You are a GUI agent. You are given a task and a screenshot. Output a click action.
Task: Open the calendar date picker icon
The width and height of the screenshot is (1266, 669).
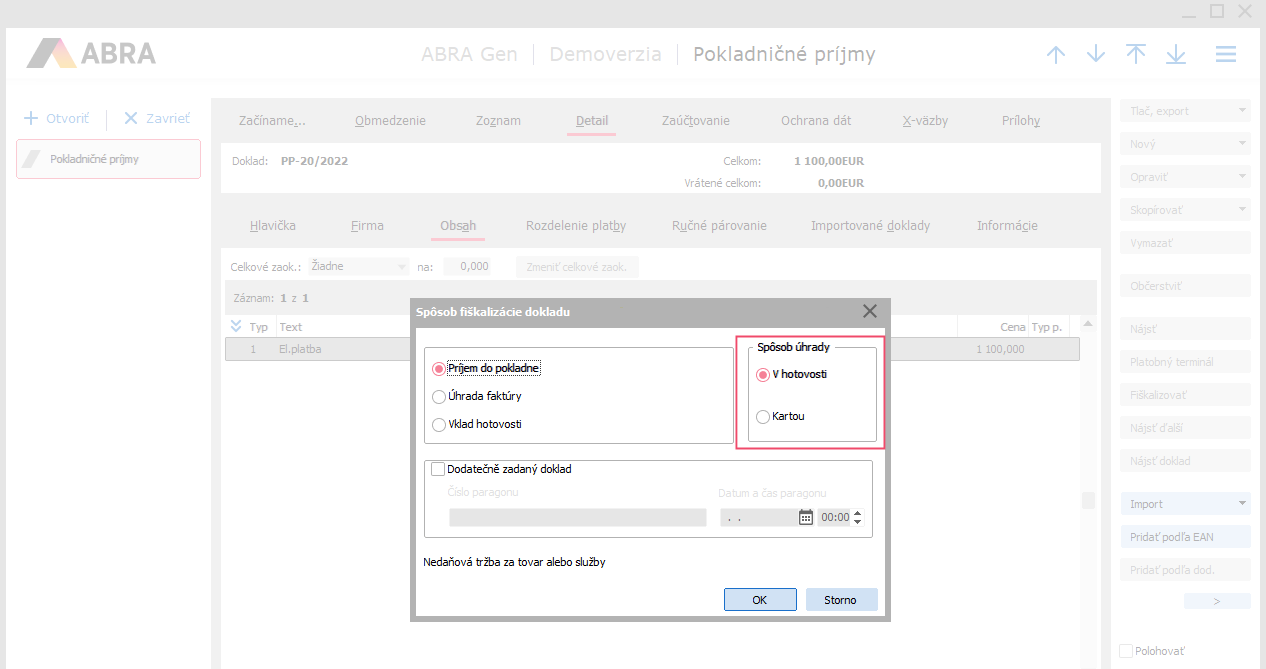pos(806,517)
